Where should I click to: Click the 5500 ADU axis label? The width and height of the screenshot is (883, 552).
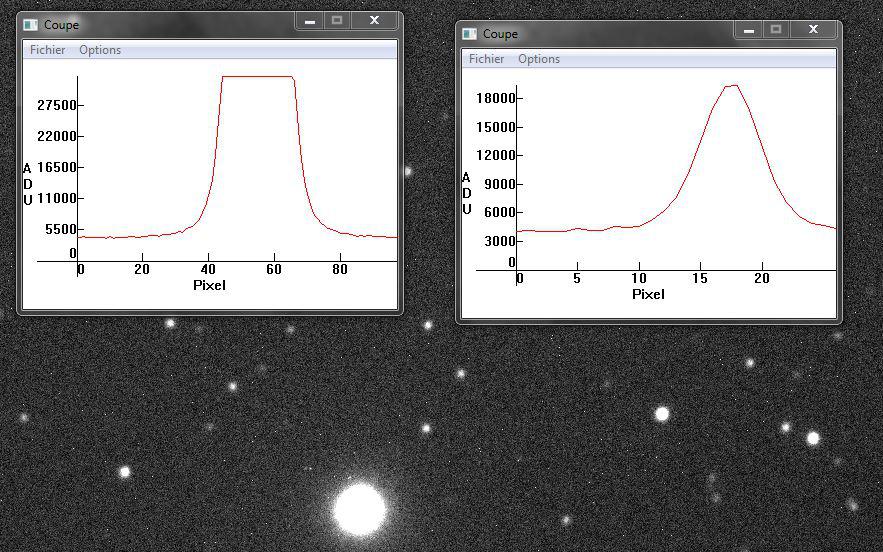point(60,229)
